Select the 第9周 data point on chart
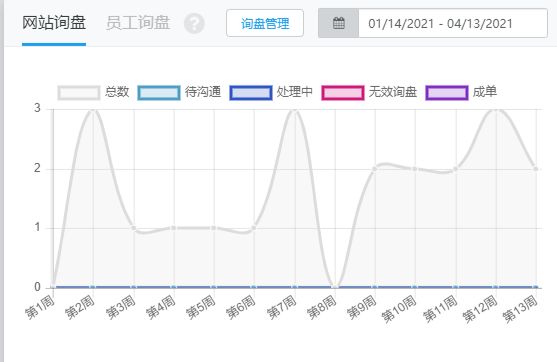This screenshot has width=557, height=362. point(375,169)
